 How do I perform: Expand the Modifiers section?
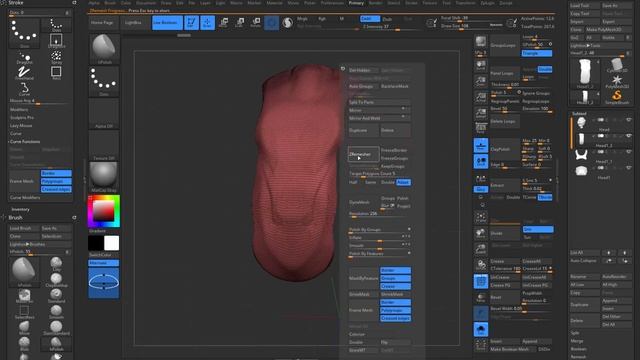point(19,109)
